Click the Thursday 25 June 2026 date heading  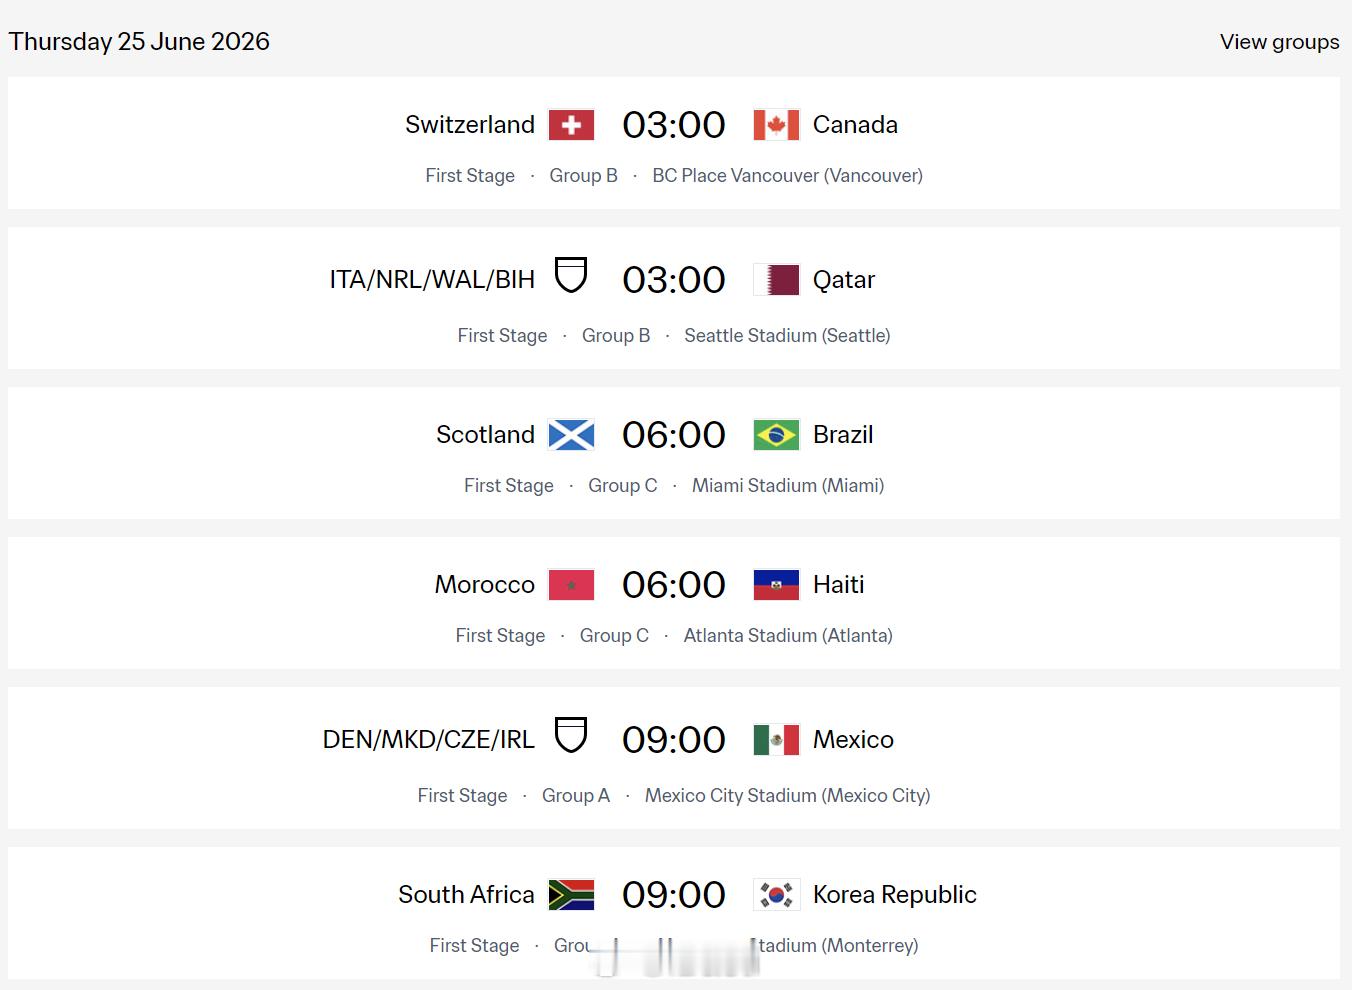point(139,42)
